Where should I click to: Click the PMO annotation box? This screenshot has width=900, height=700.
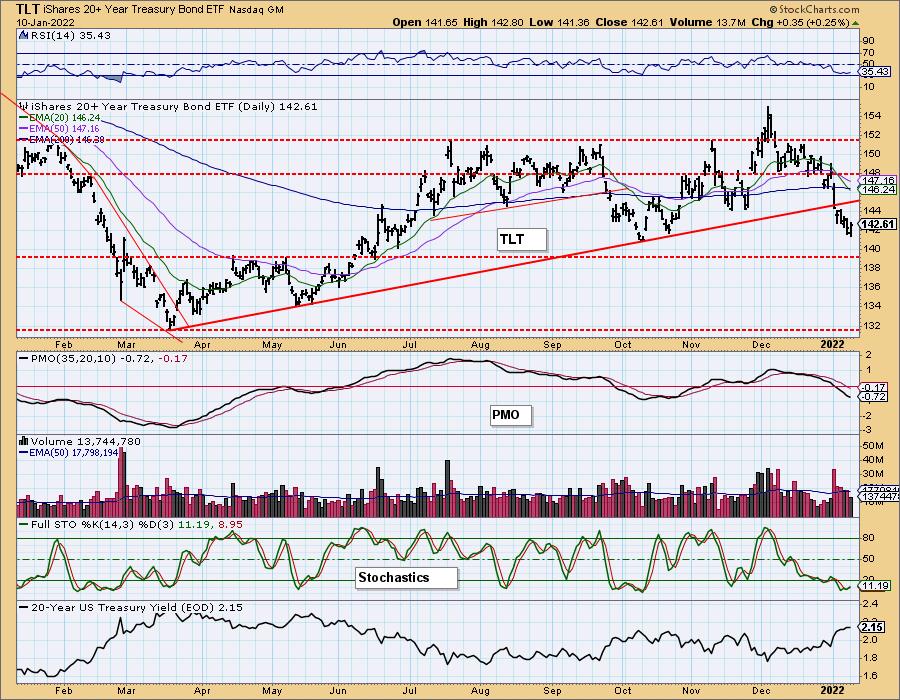pyautogui.click(x=511, y=415)
